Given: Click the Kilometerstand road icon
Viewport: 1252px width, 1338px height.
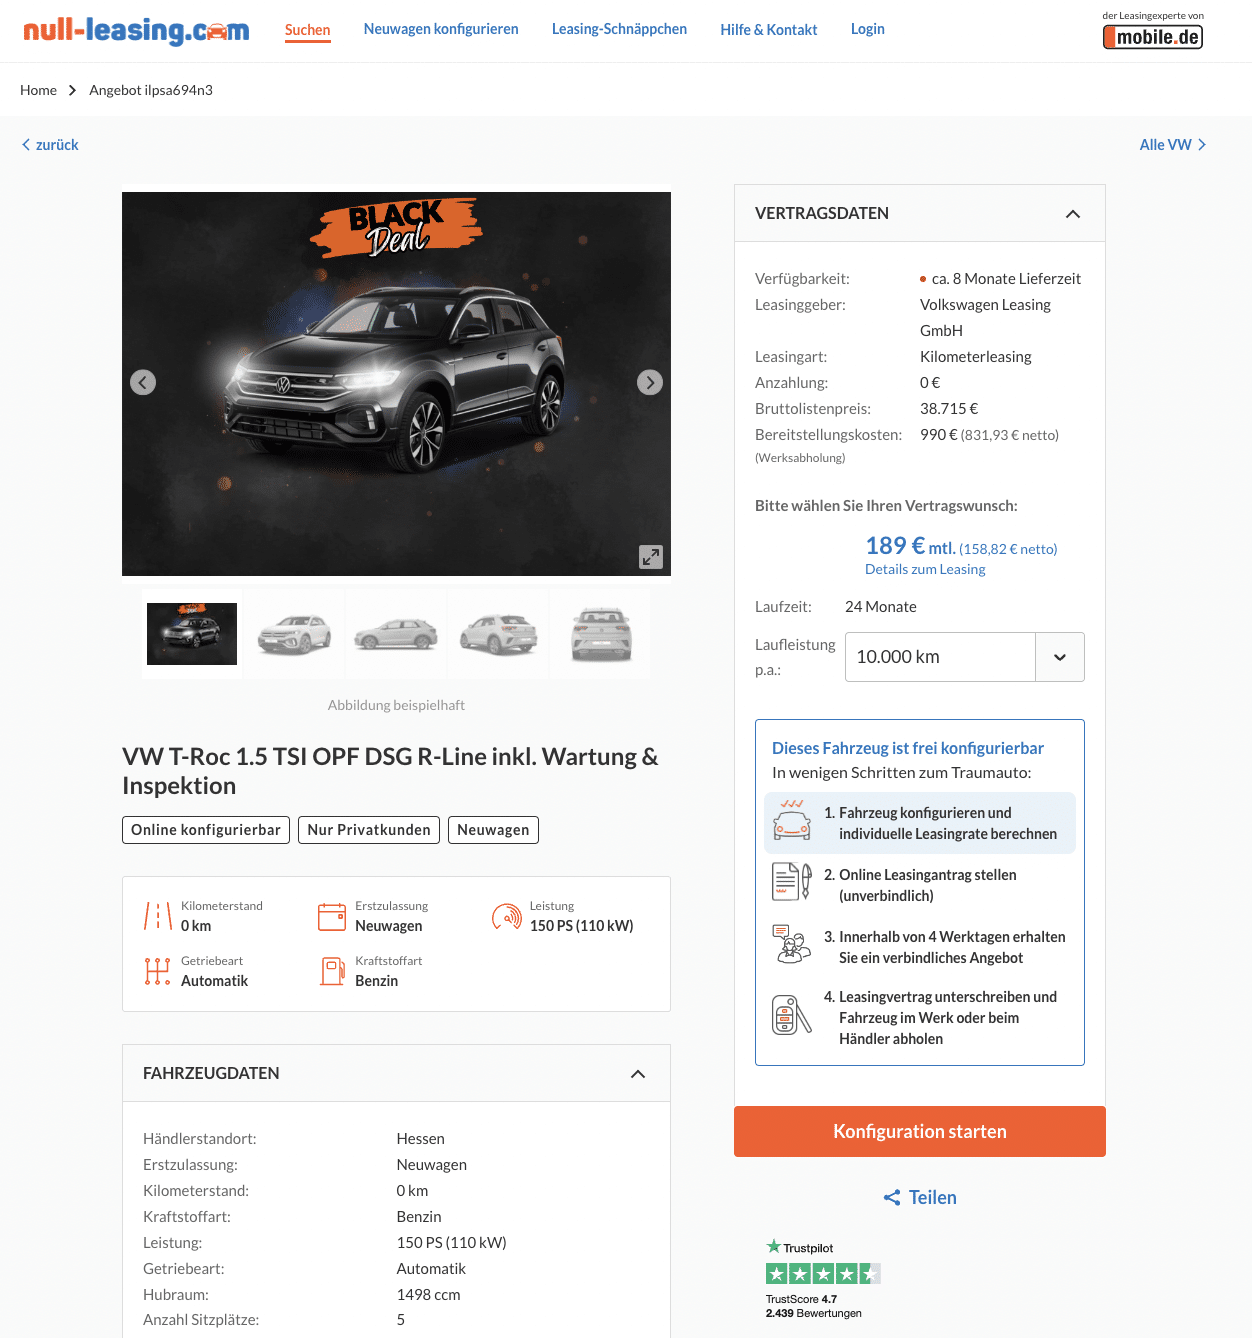Looking at the screenshot, I should coord(158,916).
